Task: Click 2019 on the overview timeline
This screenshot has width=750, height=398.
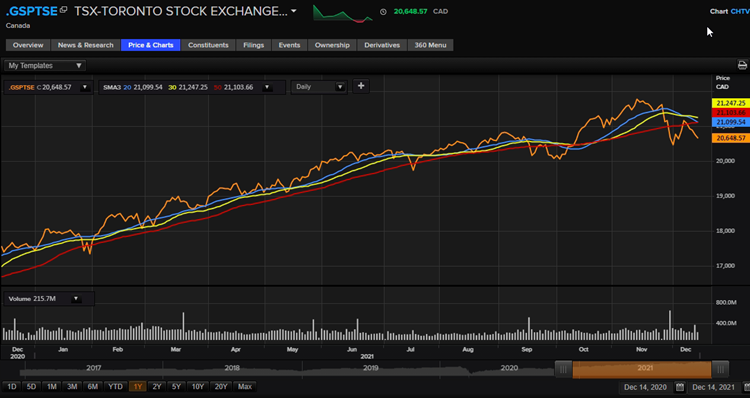Action: [371, 368]
